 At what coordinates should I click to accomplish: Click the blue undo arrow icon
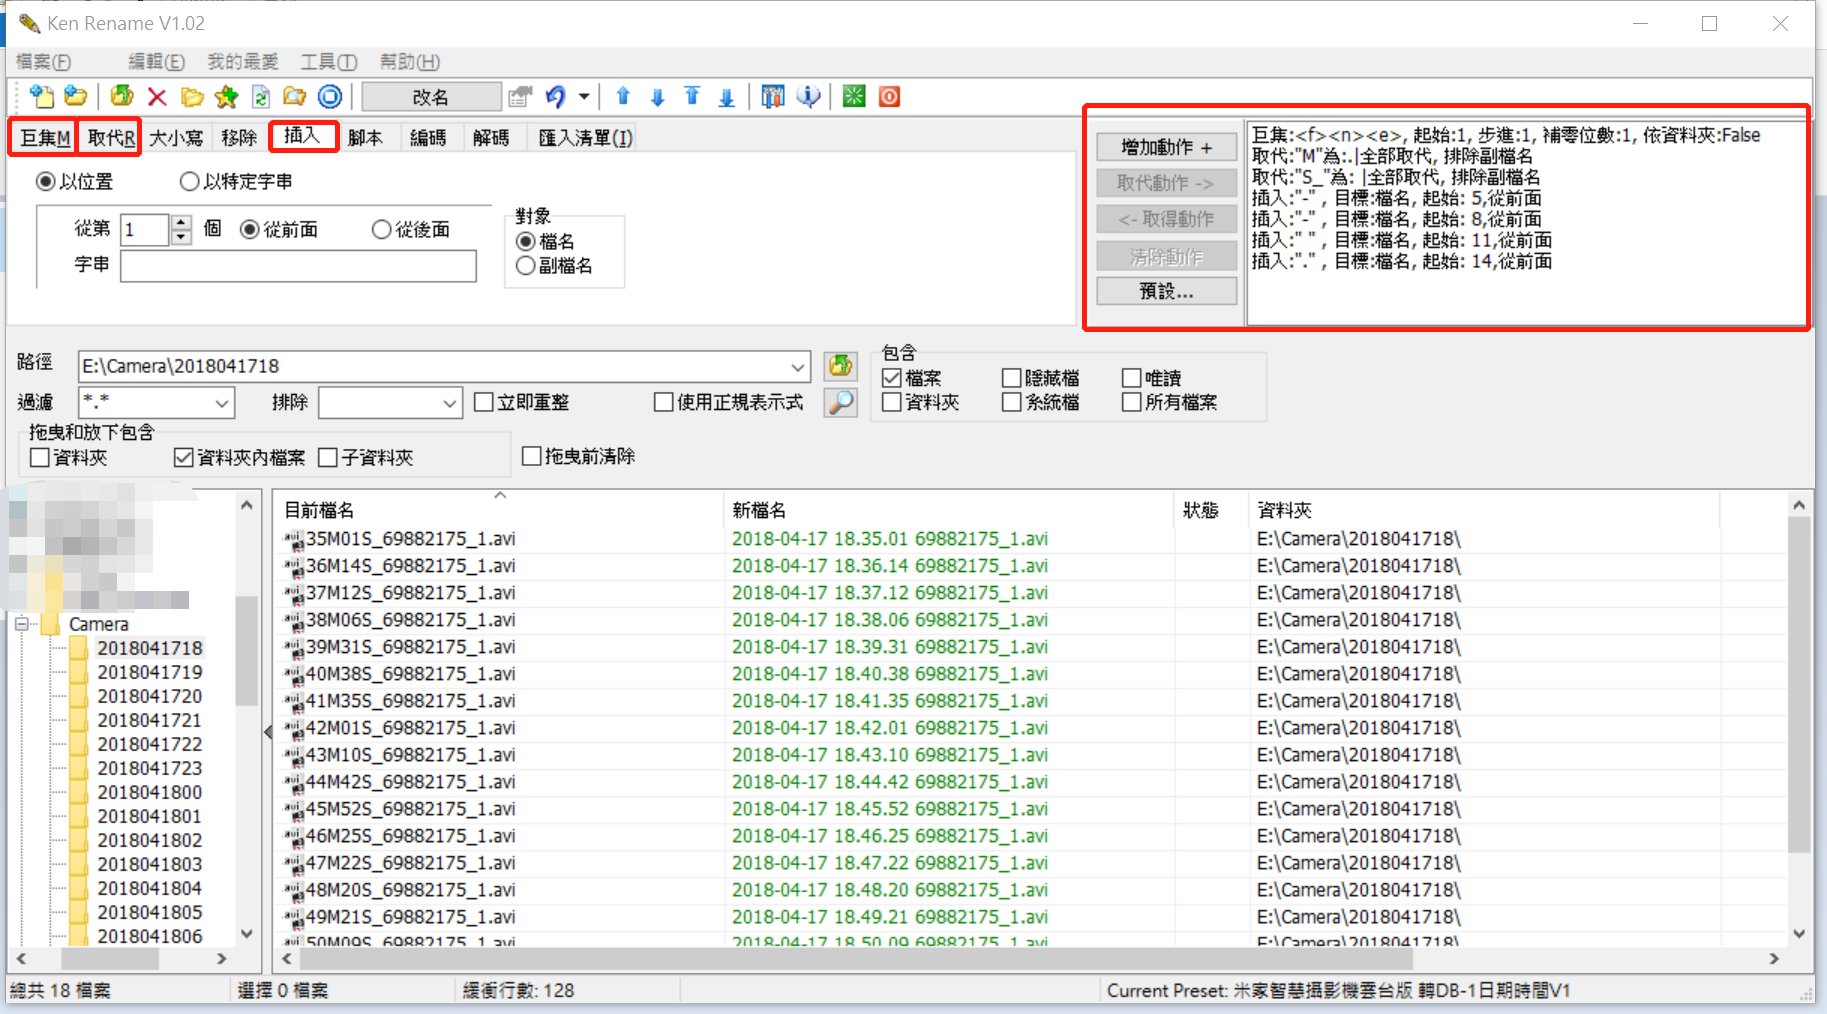click(x=556, y=96)
